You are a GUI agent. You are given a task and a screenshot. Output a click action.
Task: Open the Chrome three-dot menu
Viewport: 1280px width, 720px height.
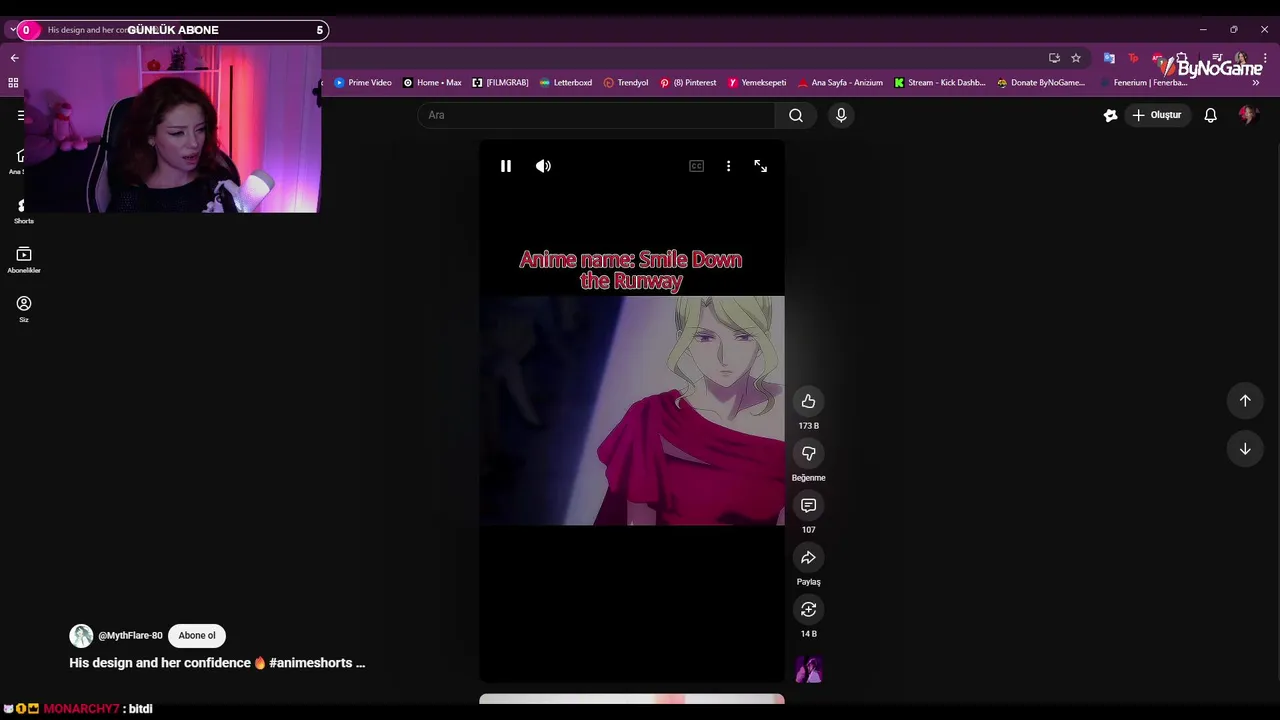(1264, 58)
